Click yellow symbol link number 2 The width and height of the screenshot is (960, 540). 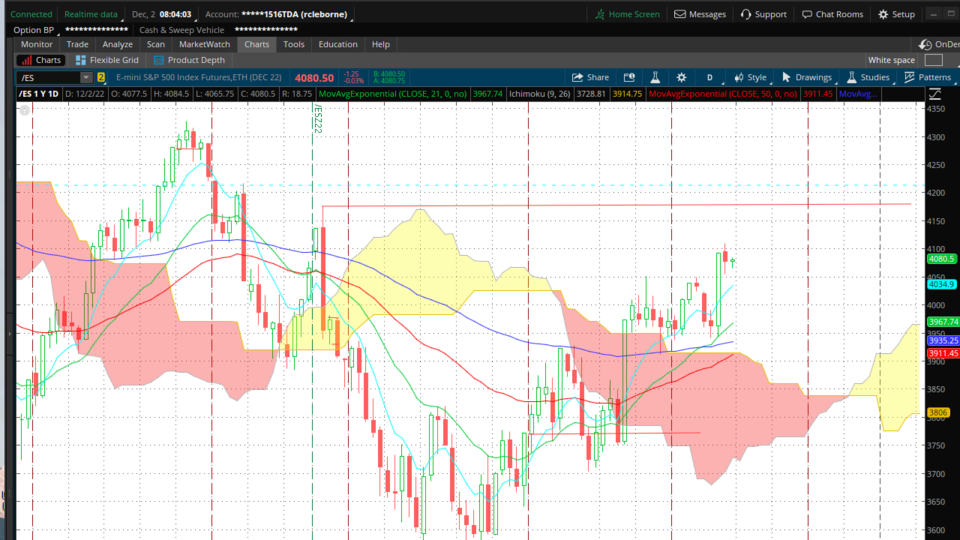(101, 77)
